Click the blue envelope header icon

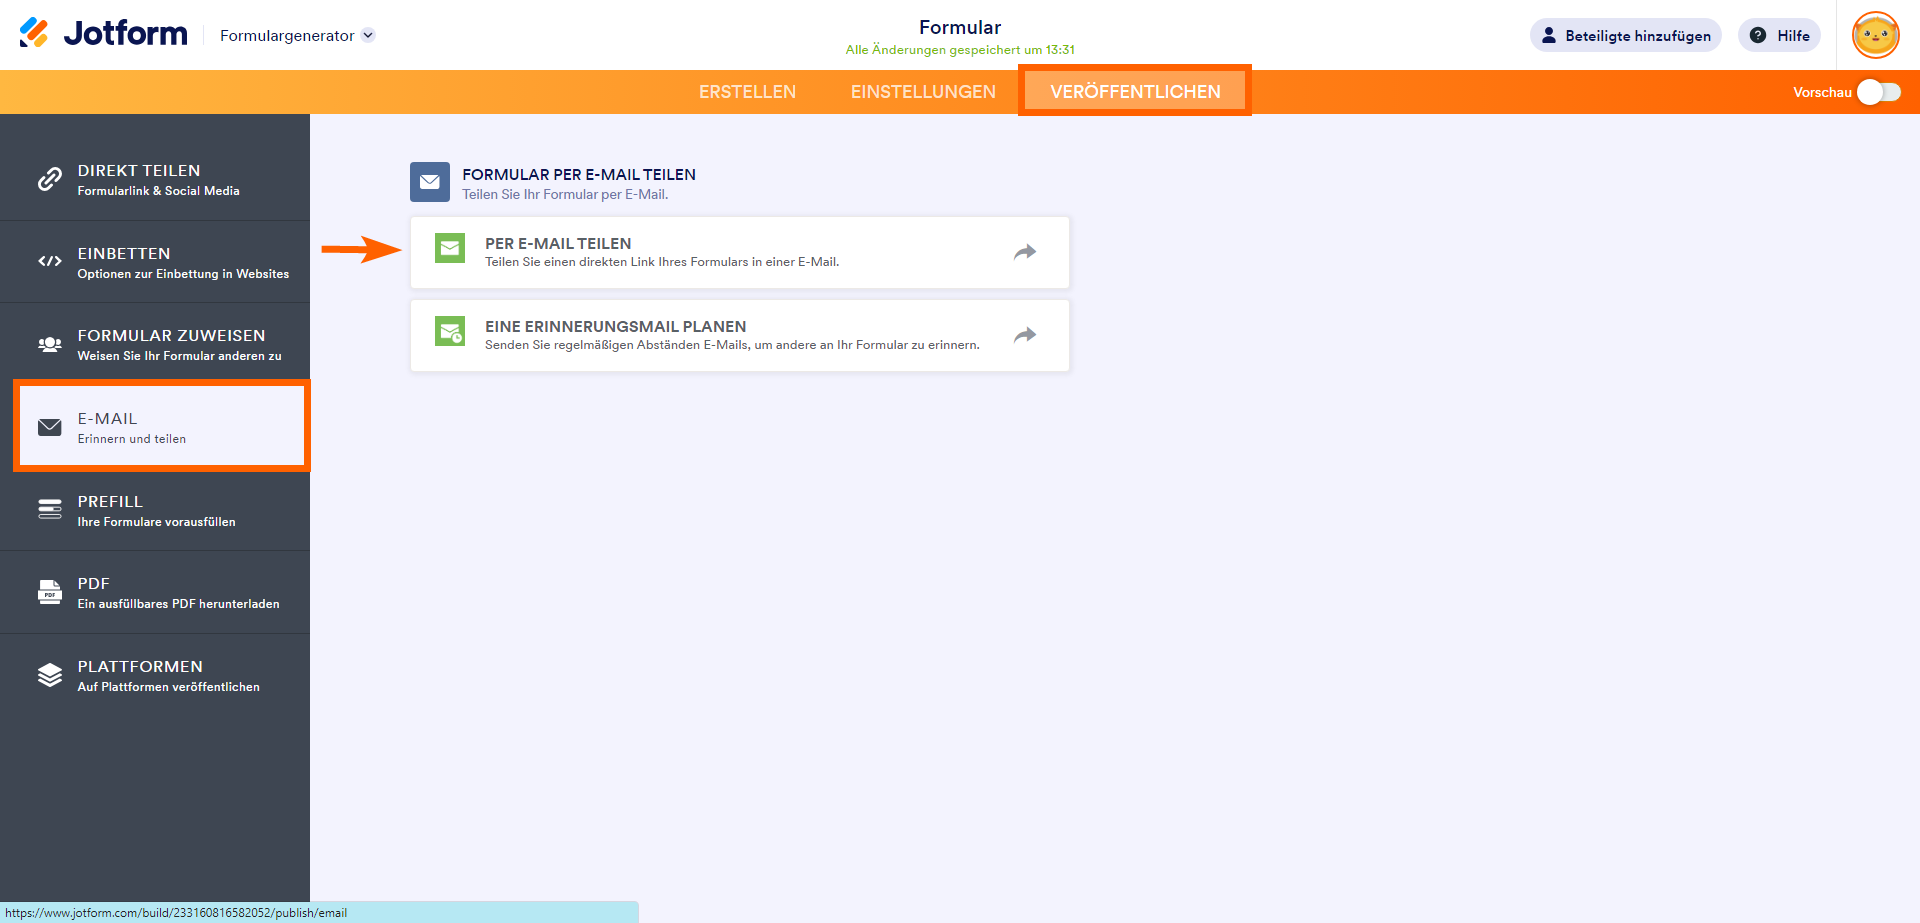coord(430,182)
